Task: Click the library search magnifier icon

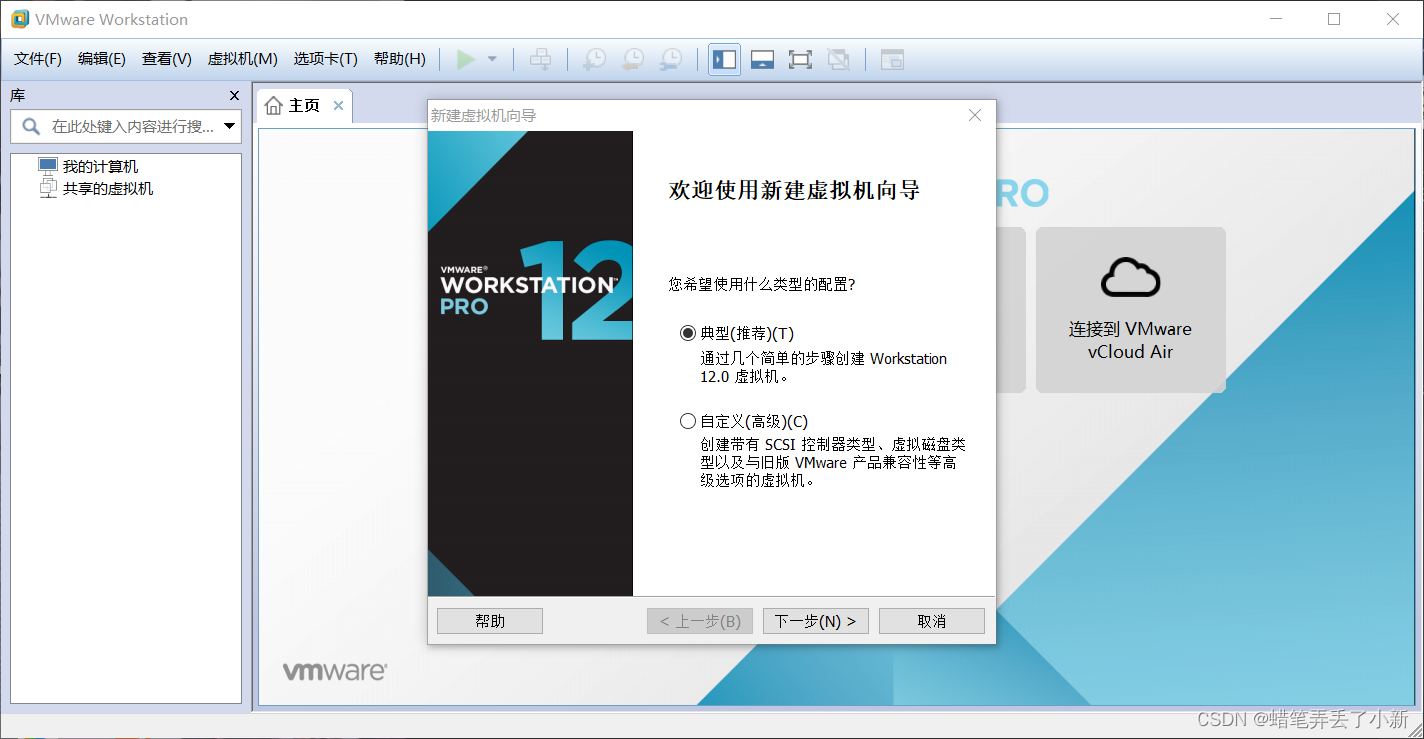Action: tap(31, 127)
